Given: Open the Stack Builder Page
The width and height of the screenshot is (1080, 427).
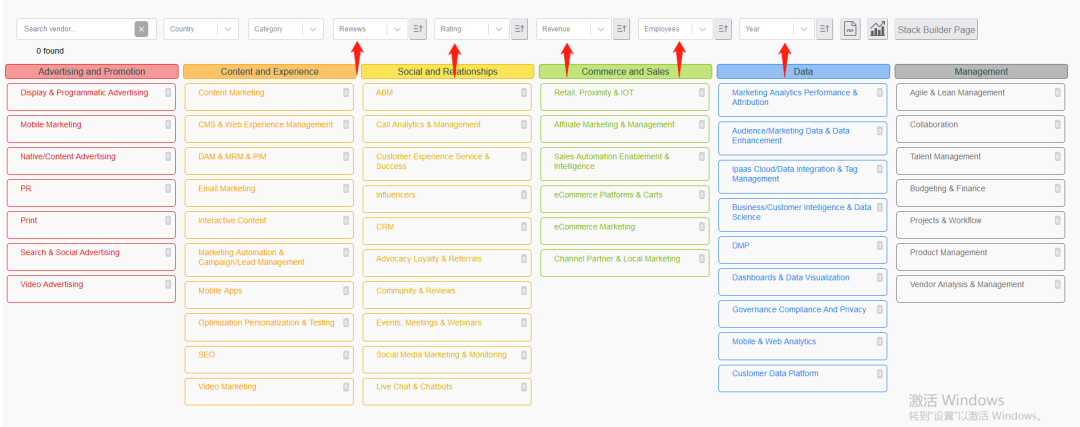Looking at the screenshot, I should [x=936, y=29].
